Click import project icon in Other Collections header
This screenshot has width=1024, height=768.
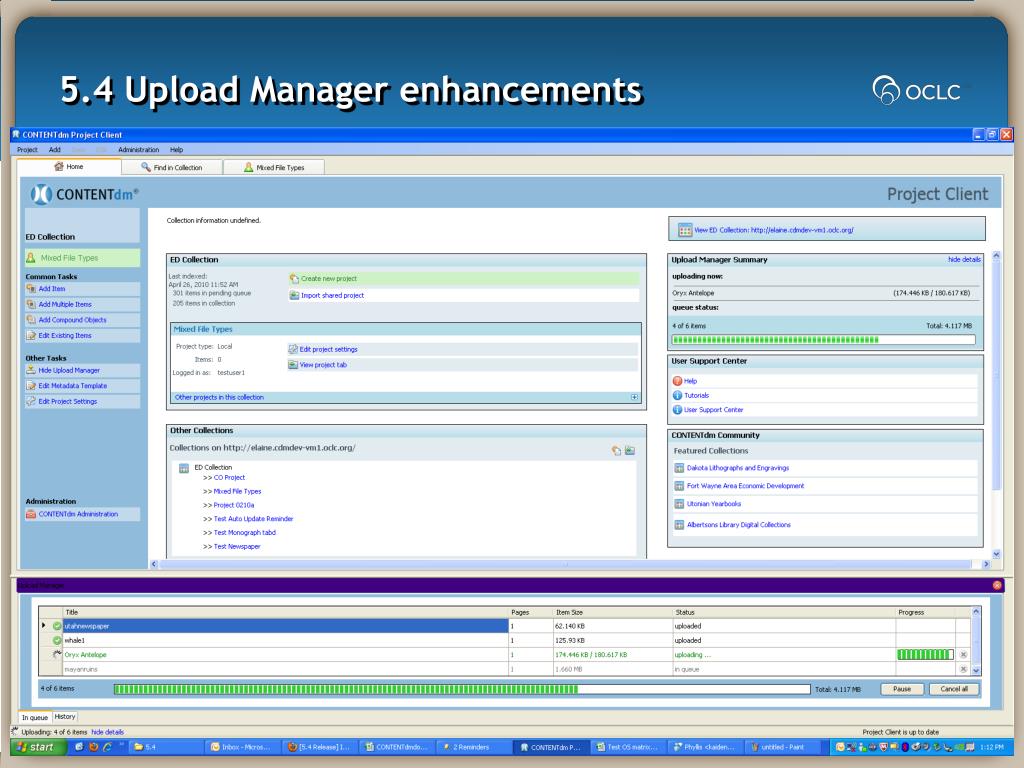tap(630, 451)
